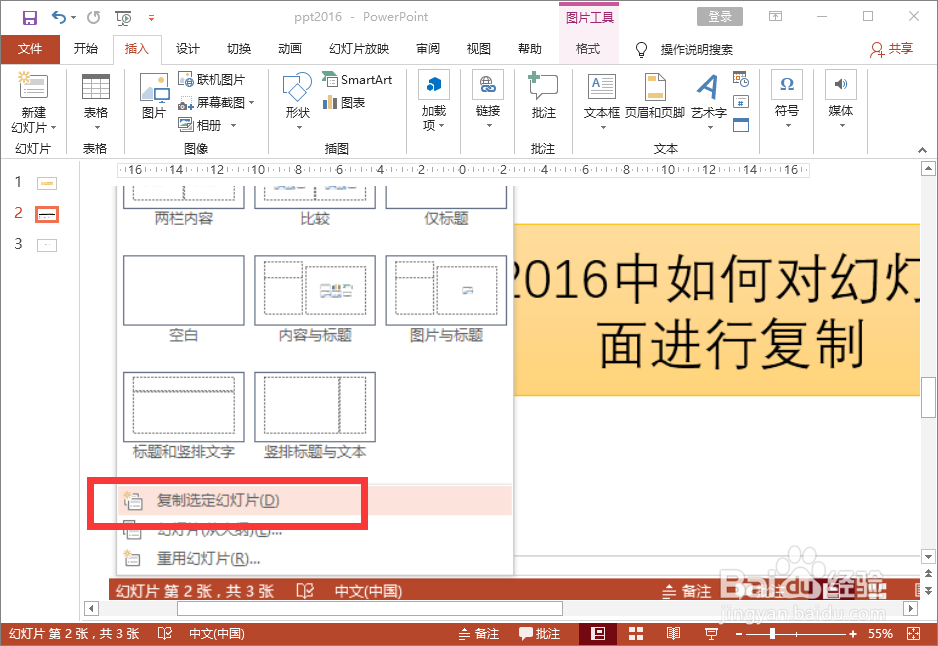The height and width of the screenshot is (646, 938).
Task: Open 页眉和页脚 header and footer
Action: [654, 97]
